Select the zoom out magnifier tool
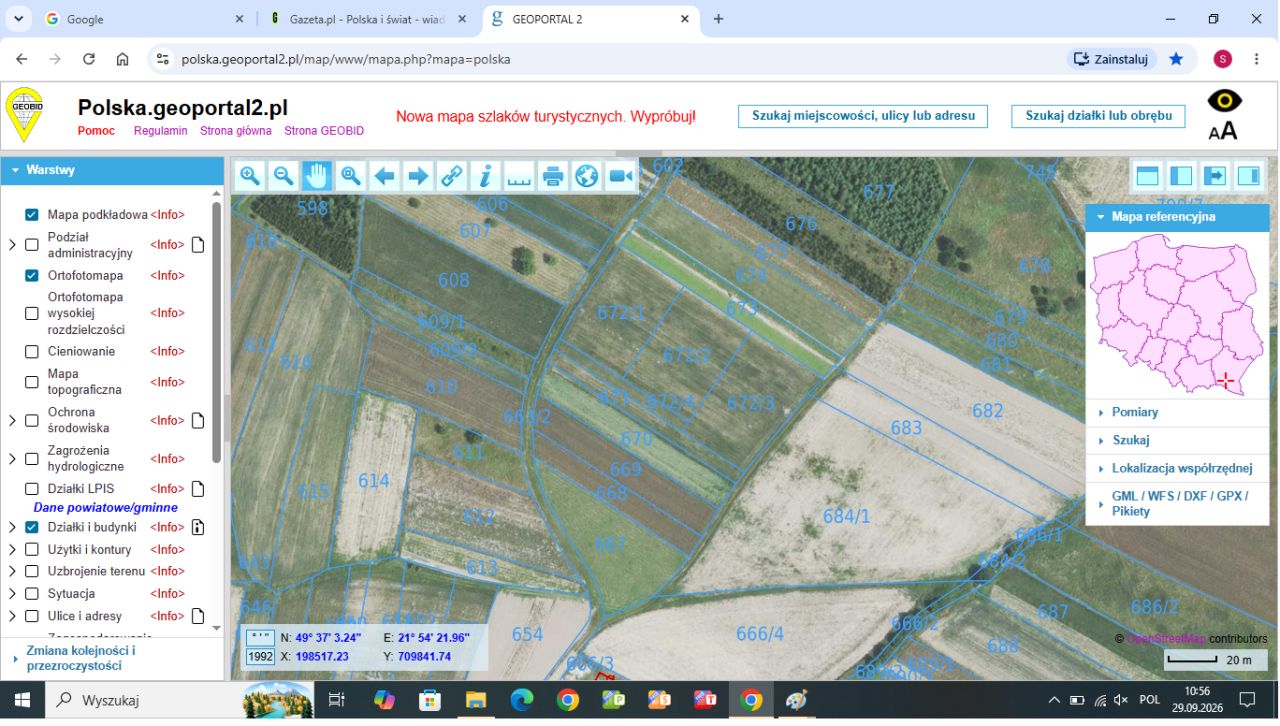The width and height of the screenshot is (1280, 726). [284, 176]
